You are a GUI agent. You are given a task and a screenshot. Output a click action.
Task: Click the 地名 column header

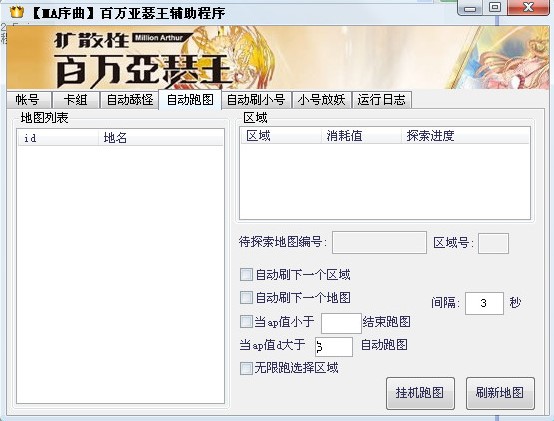point(161,138)
